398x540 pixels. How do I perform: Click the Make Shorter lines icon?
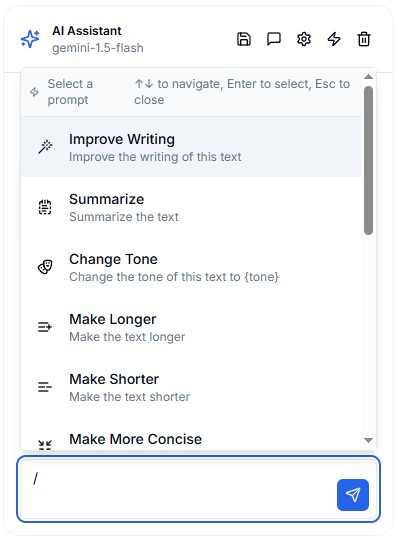click(45, 387)
